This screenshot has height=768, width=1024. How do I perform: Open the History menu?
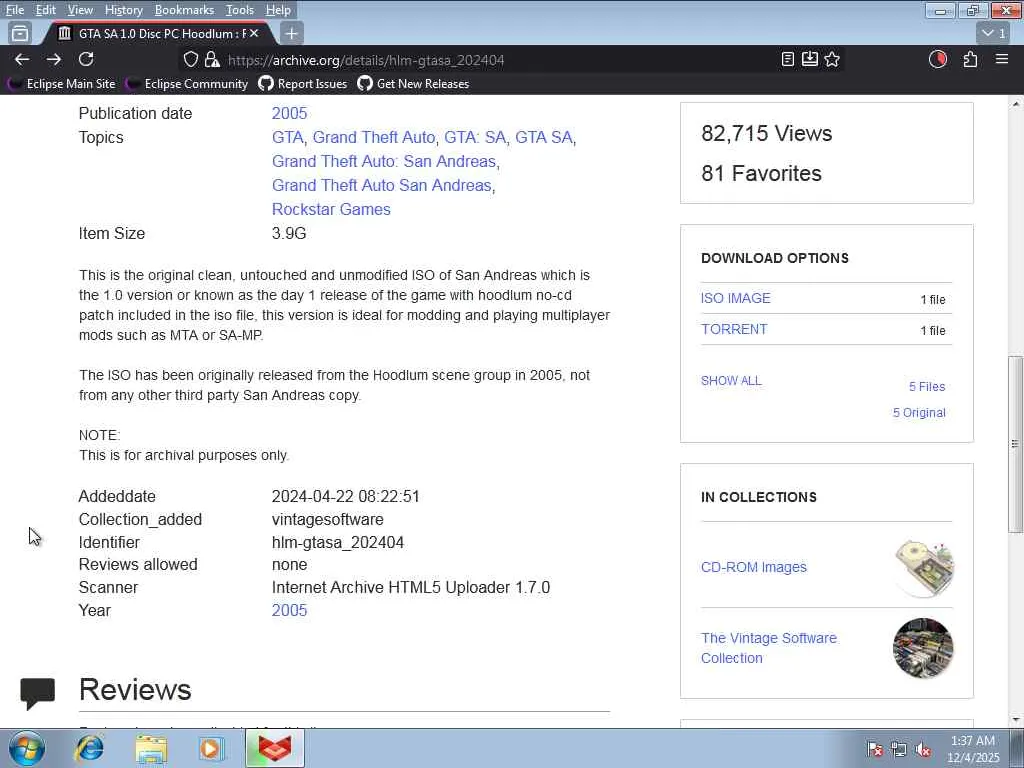tap(123, 10)
